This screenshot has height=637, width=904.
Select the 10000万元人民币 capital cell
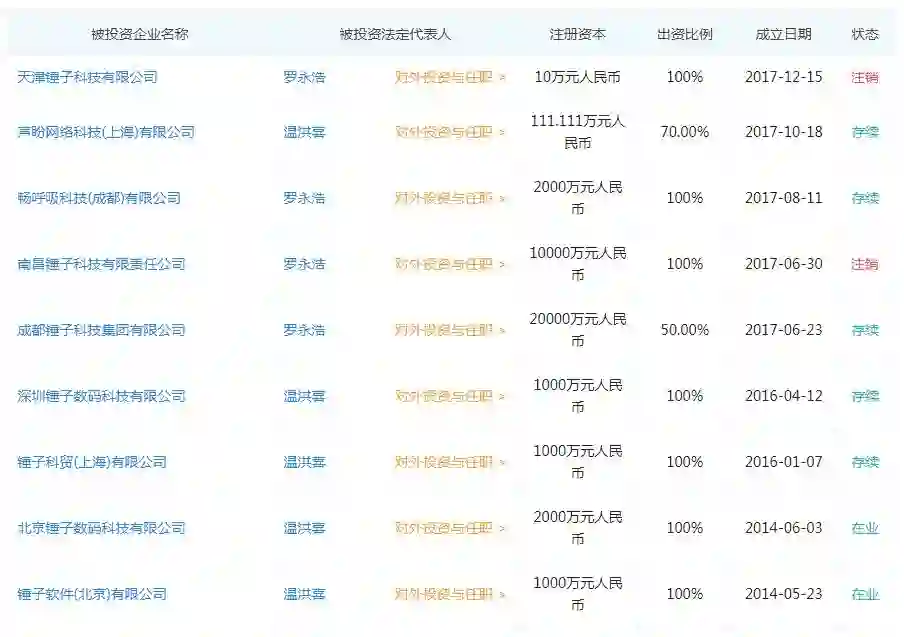577,264
